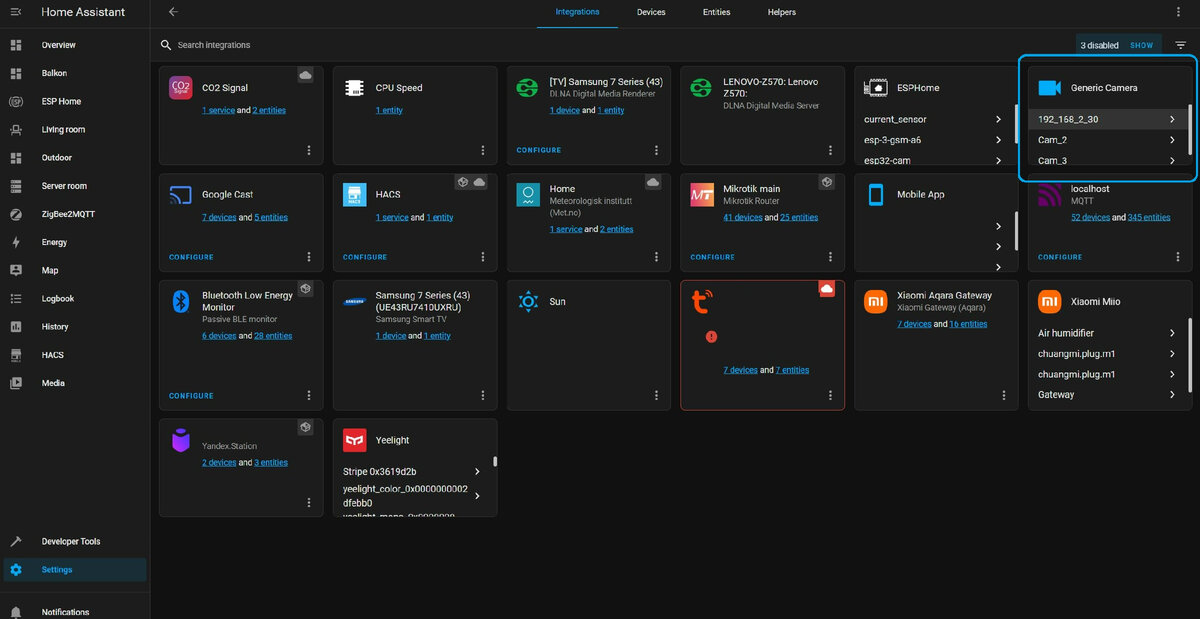Open Lenovo Z570 card options menu
Screen dimensions: 1200x619
coord(830,150)
